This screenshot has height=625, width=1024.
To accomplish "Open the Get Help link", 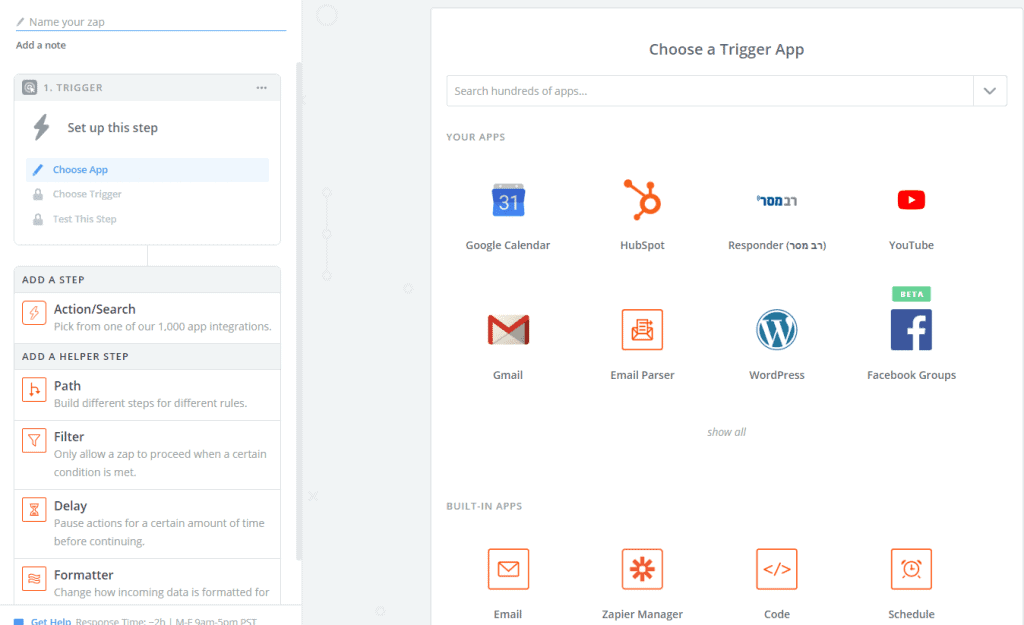I will [51, 621].
